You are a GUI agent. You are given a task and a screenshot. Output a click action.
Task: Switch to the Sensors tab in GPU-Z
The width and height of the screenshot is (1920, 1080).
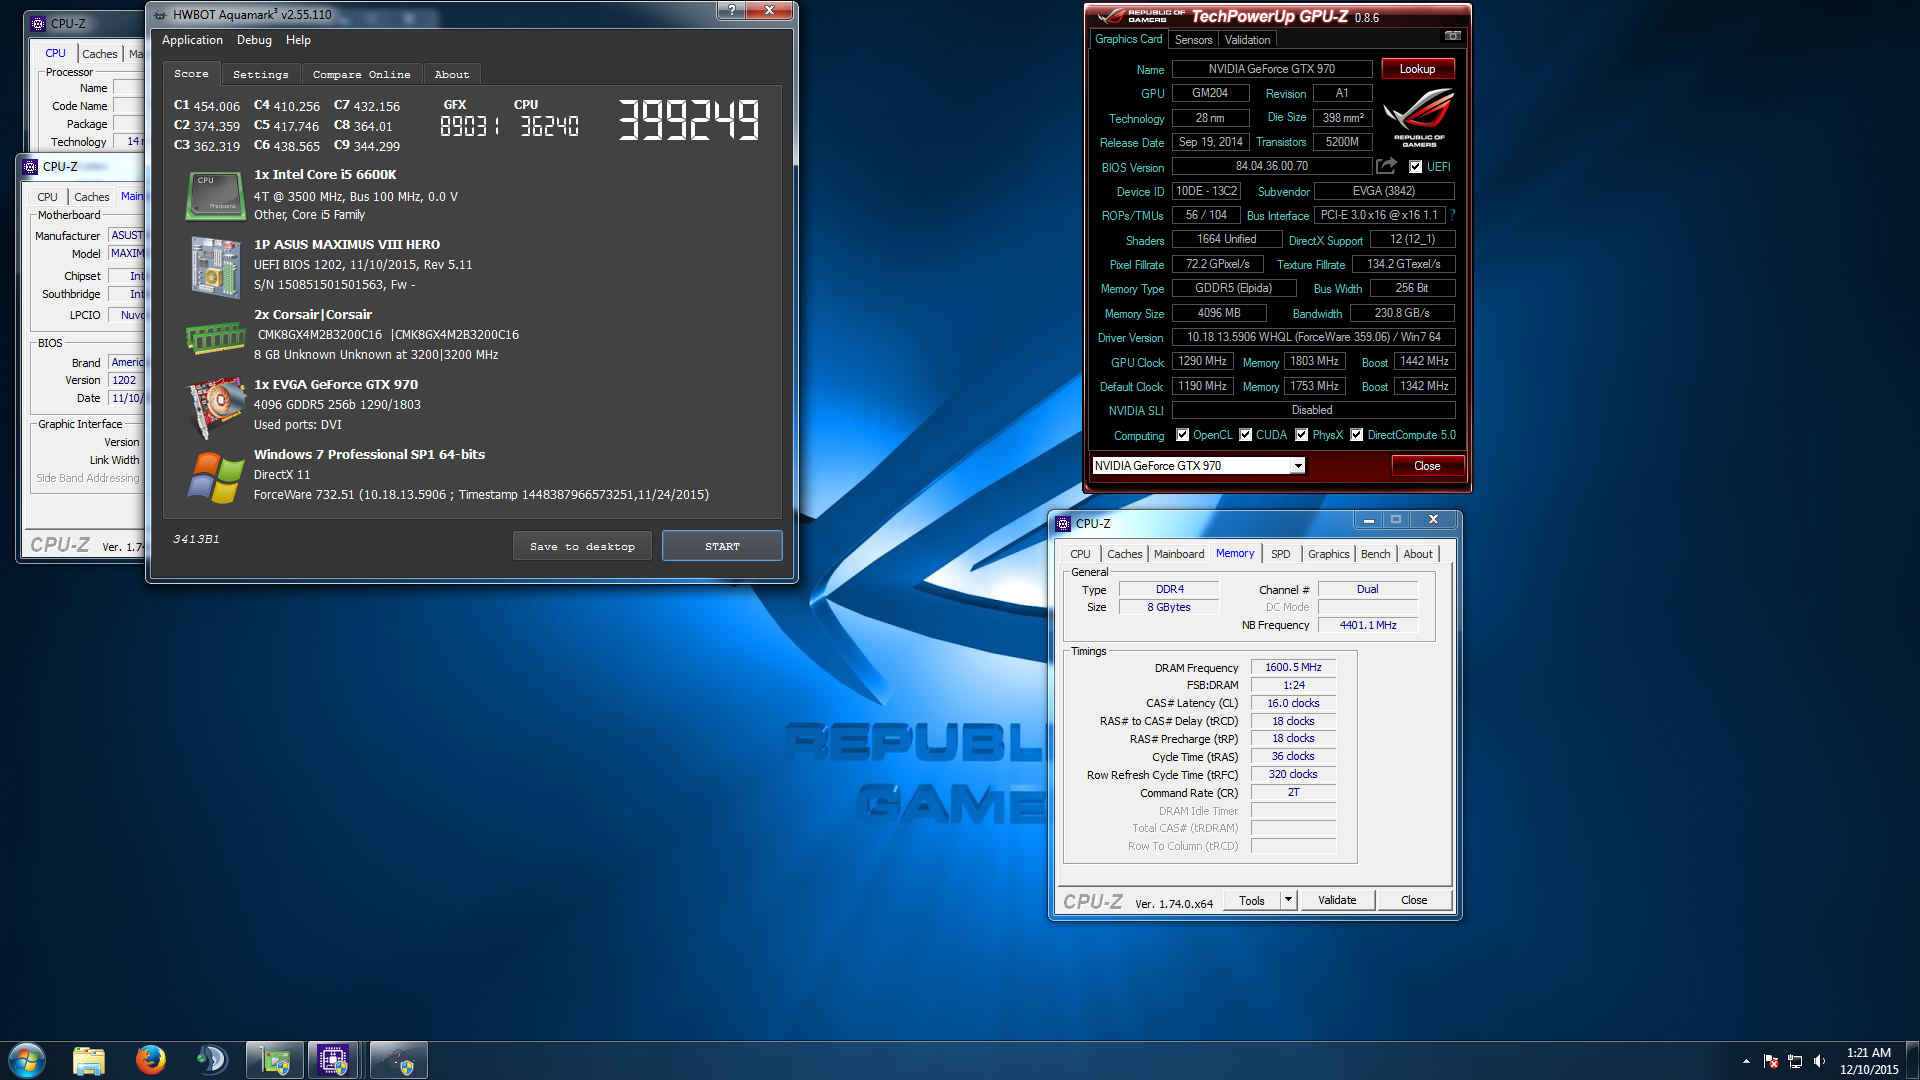point(1193,40)
